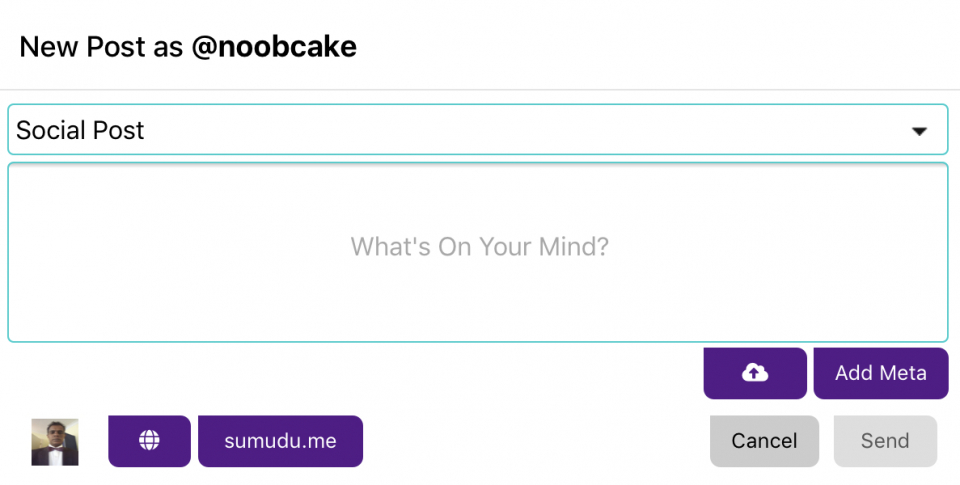Click the @noobcake username in header

coord(274,46)
